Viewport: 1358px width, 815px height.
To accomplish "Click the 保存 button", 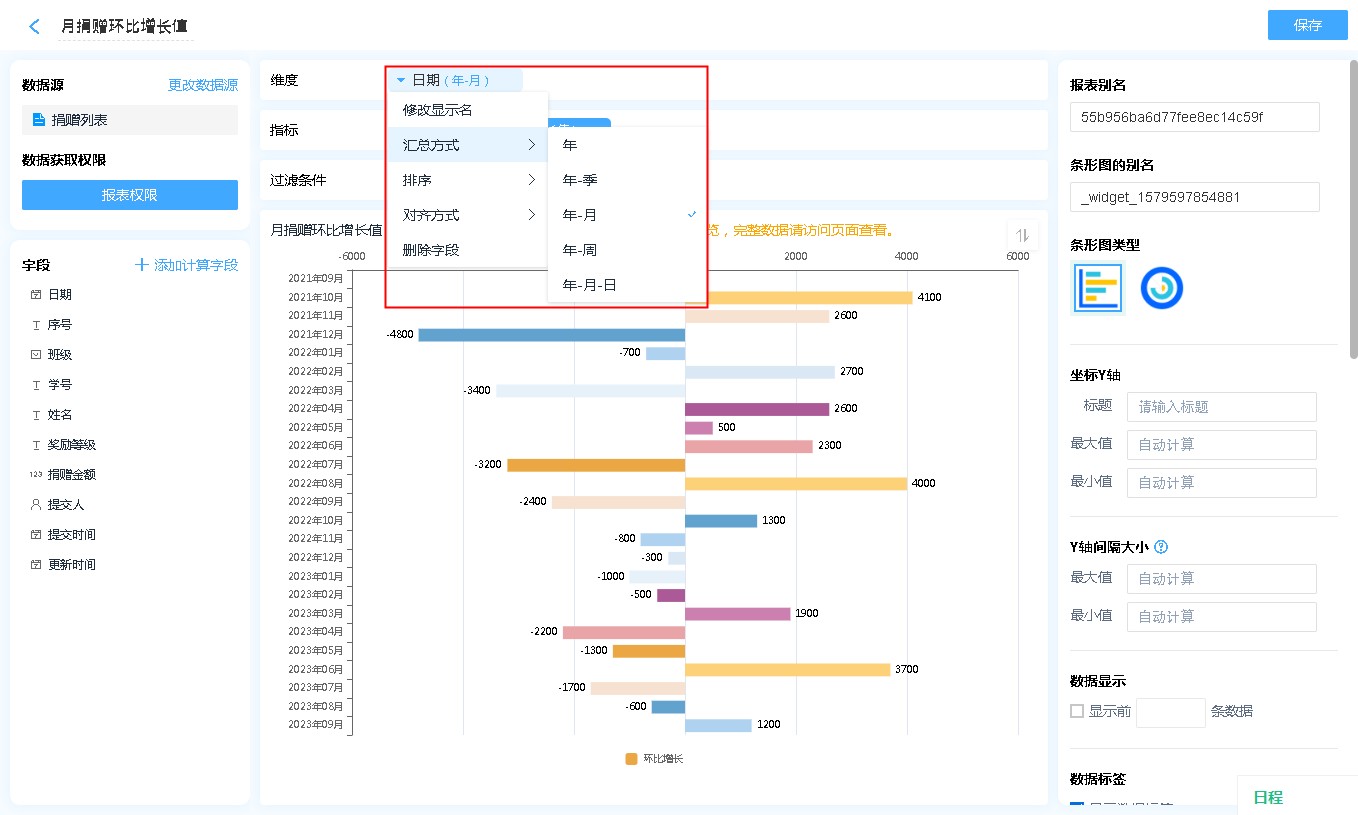I will click(1307, 26).
